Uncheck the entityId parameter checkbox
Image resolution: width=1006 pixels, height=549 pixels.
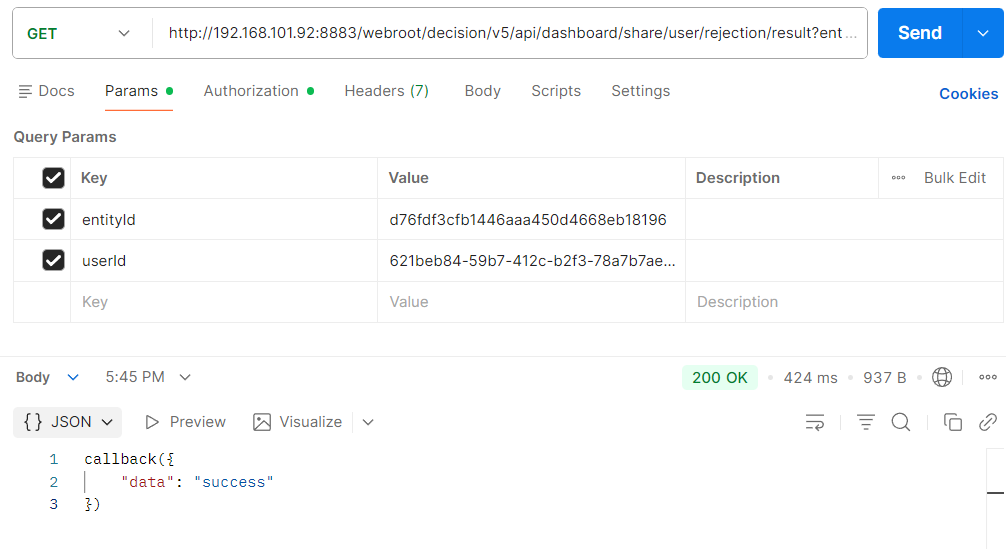coord(53,219)
